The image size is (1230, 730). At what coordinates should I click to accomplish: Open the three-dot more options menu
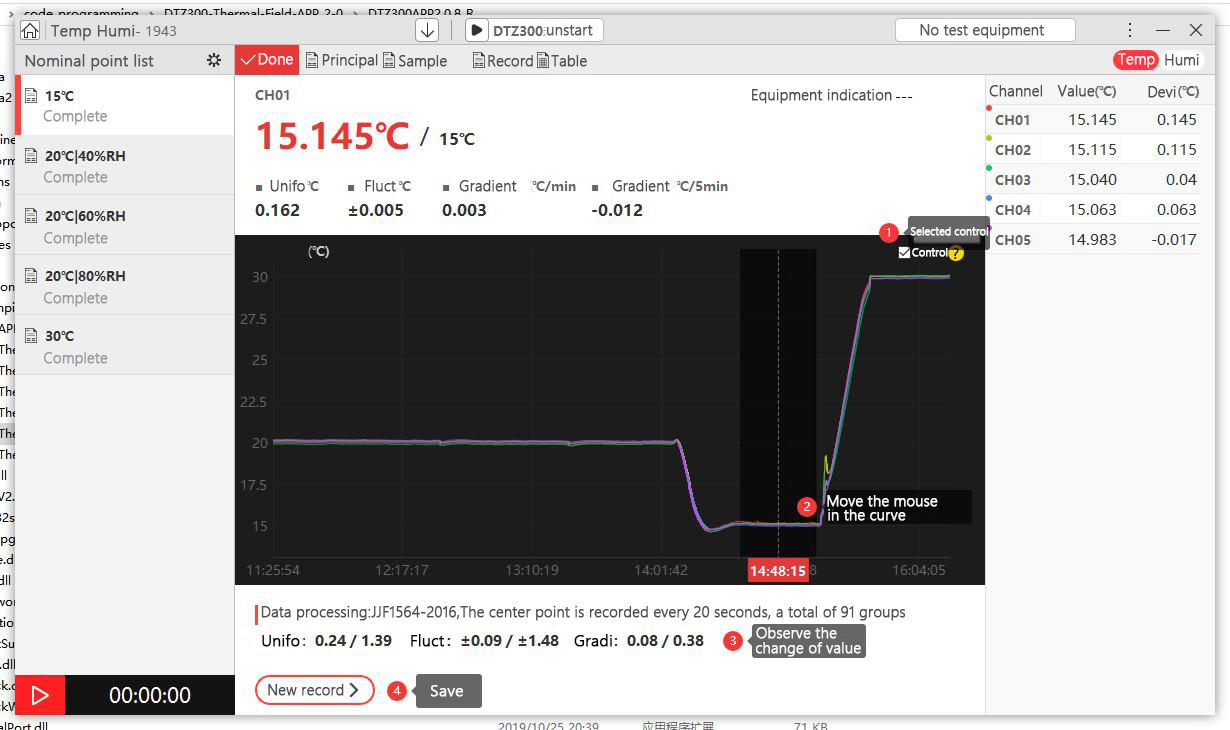pyautogui.click(x=1130, y=30)
